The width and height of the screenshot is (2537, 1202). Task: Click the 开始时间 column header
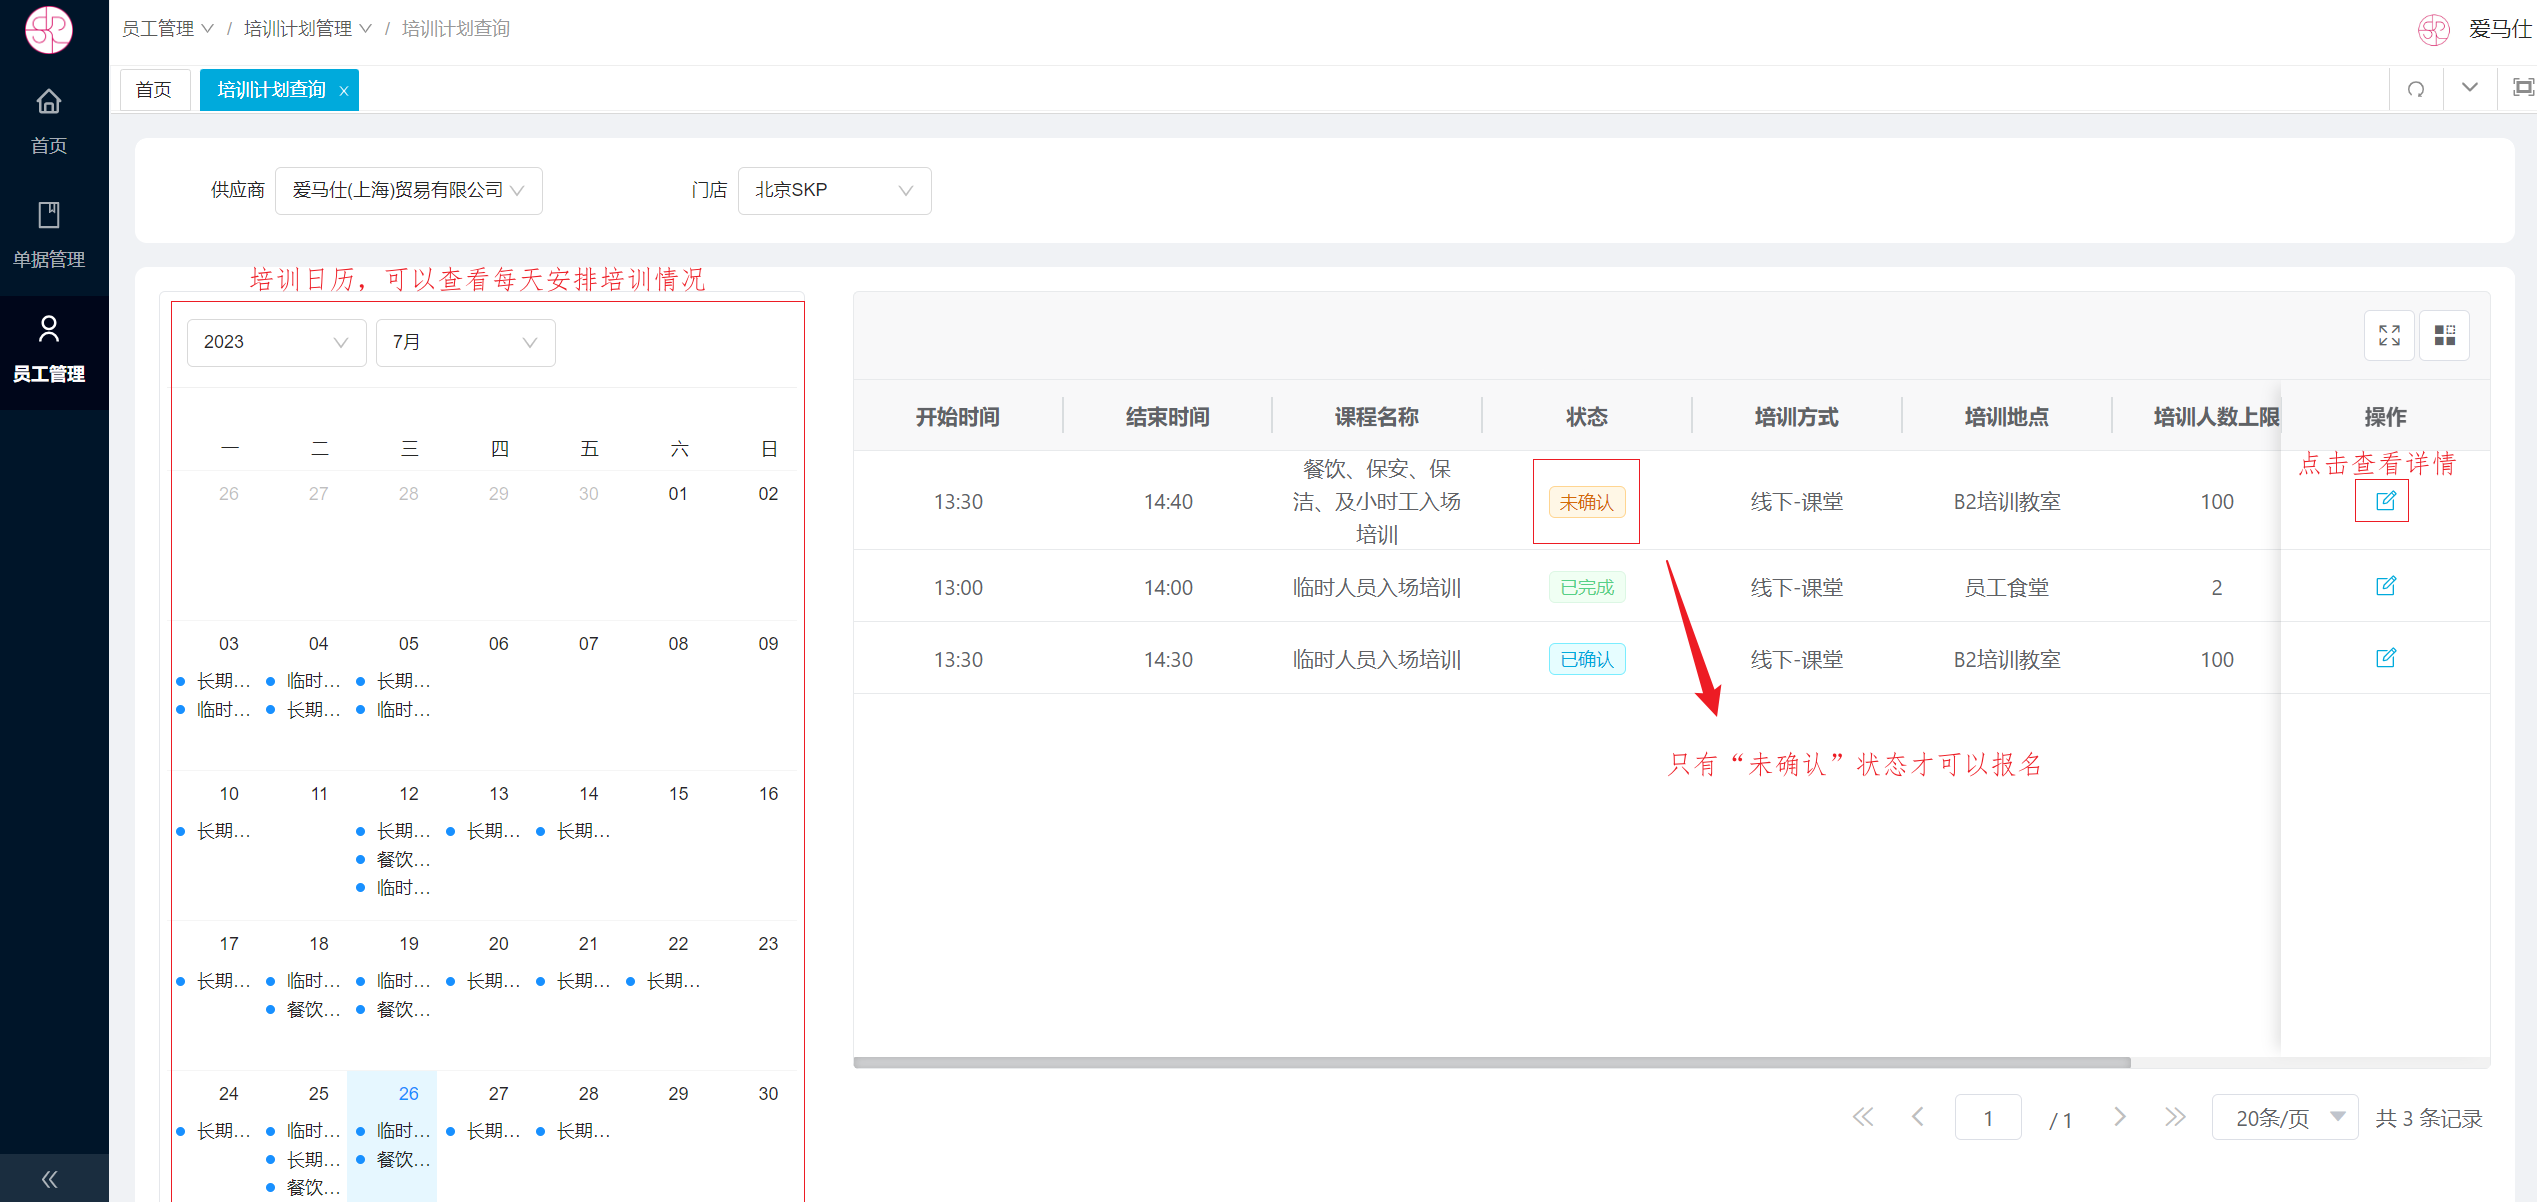click(x=957, y=417)
